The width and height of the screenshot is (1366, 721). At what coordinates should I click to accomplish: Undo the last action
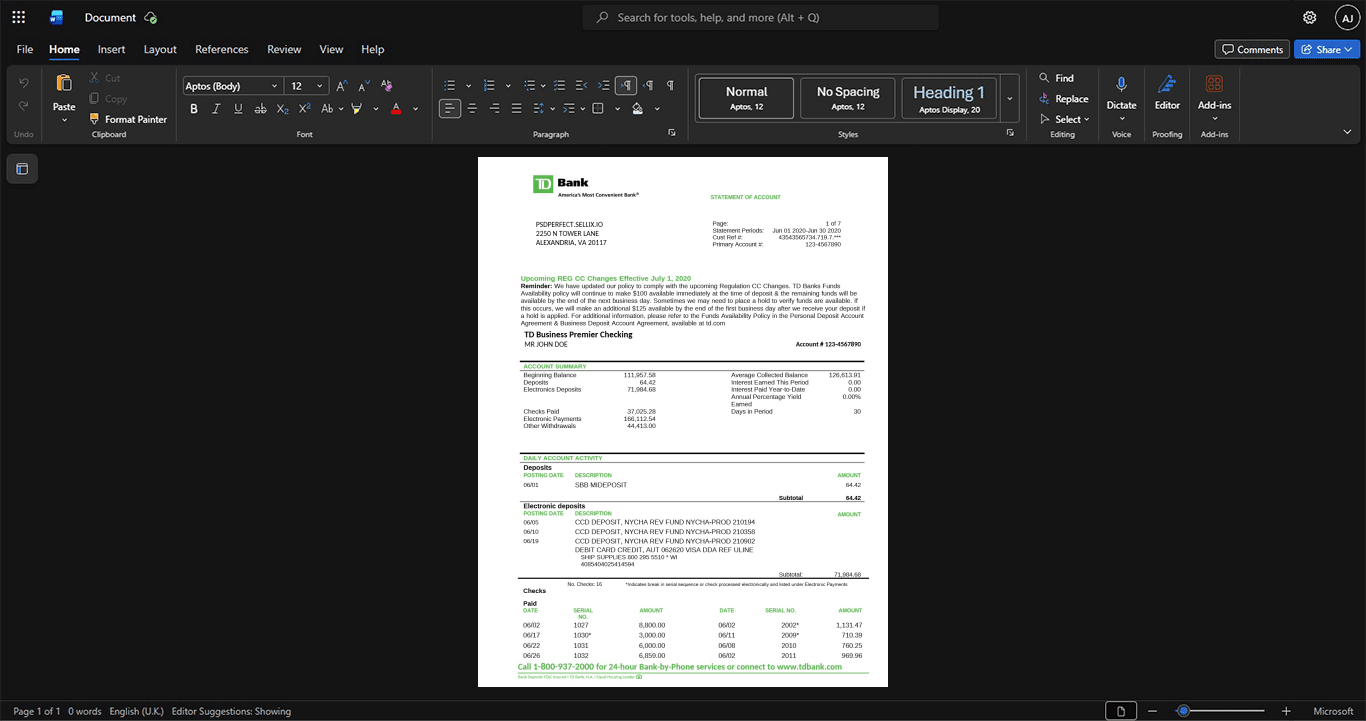24,82
